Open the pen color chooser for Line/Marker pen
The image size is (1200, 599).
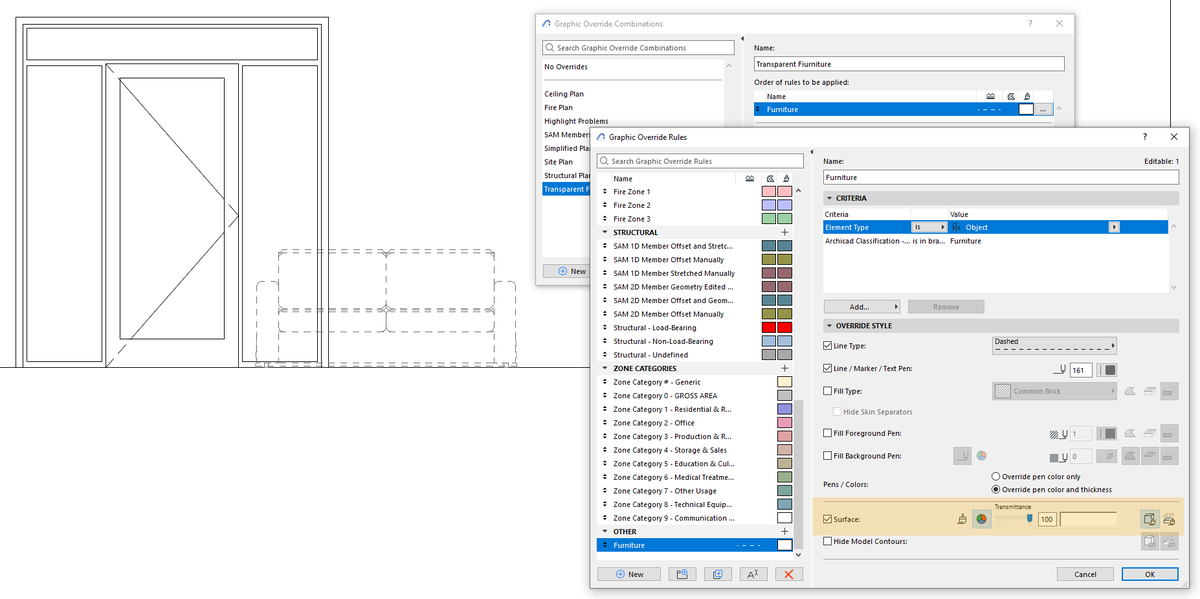tap(1107, 369)
